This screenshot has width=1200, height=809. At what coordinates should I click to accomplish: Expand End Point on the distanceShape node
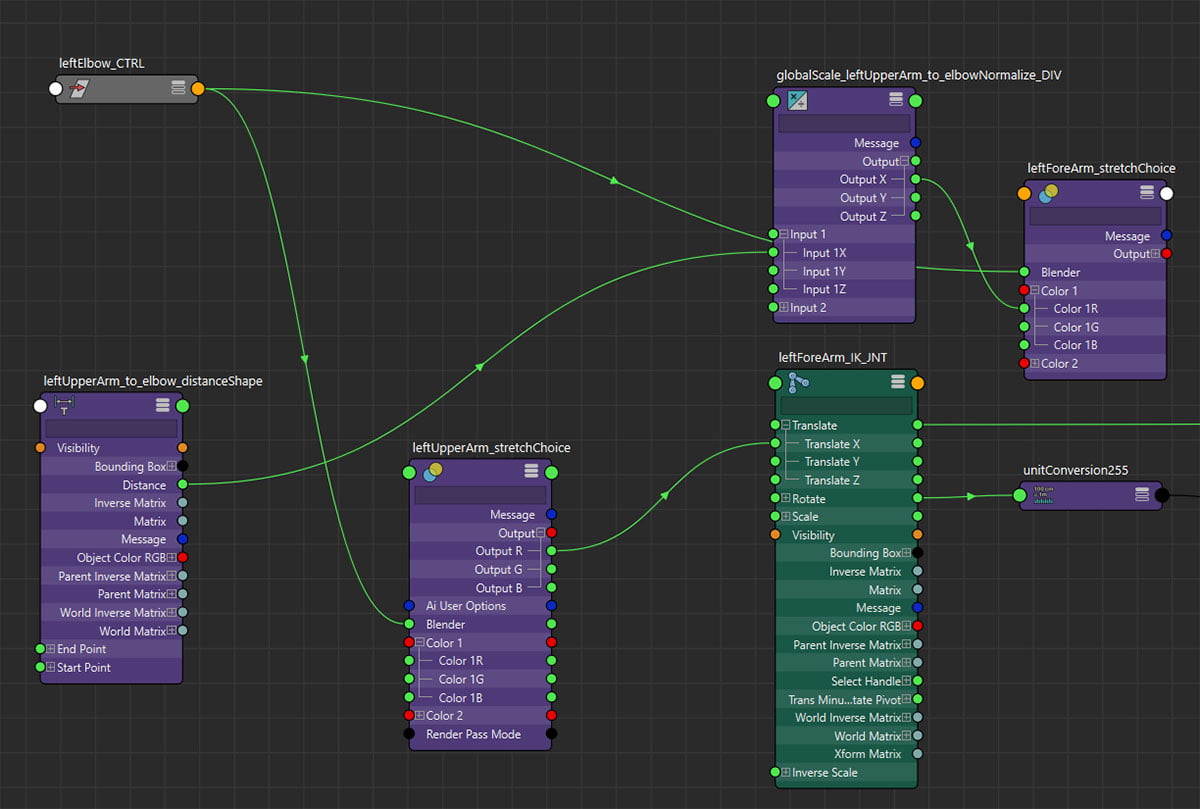(x=52, y=648)
